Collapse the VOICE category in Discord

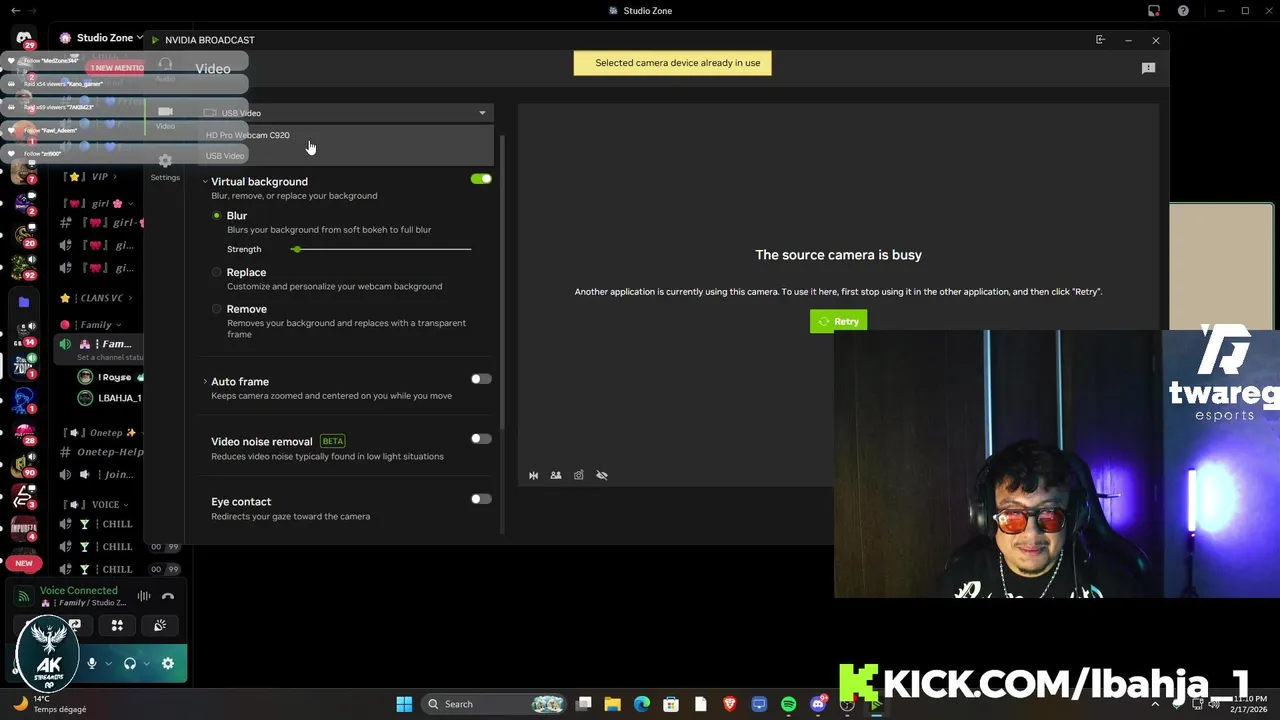pyautogui.click(x=95, y=505)
